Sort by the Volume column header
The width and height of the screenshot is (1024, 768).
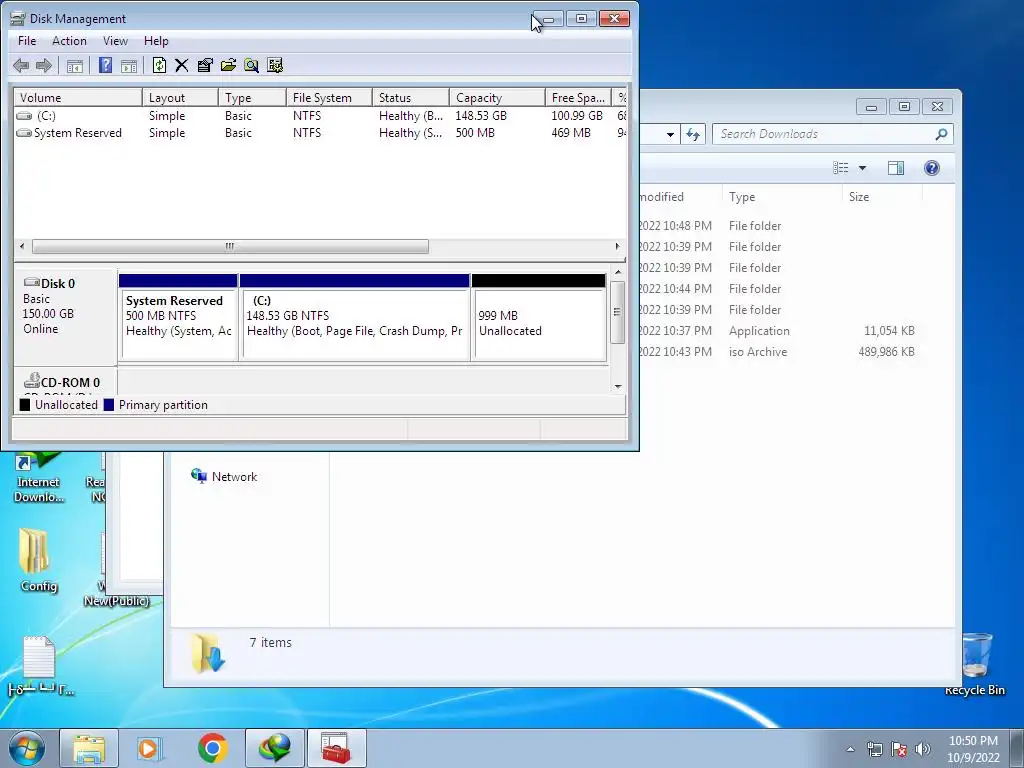click(78, 97)
